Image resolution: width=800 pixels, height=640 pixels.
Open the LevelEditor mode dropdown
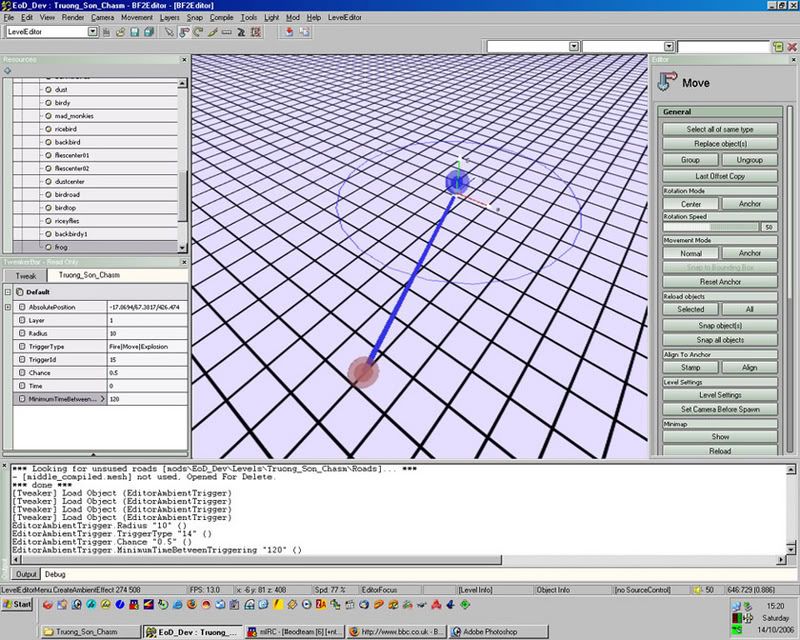tap(92, 32)
